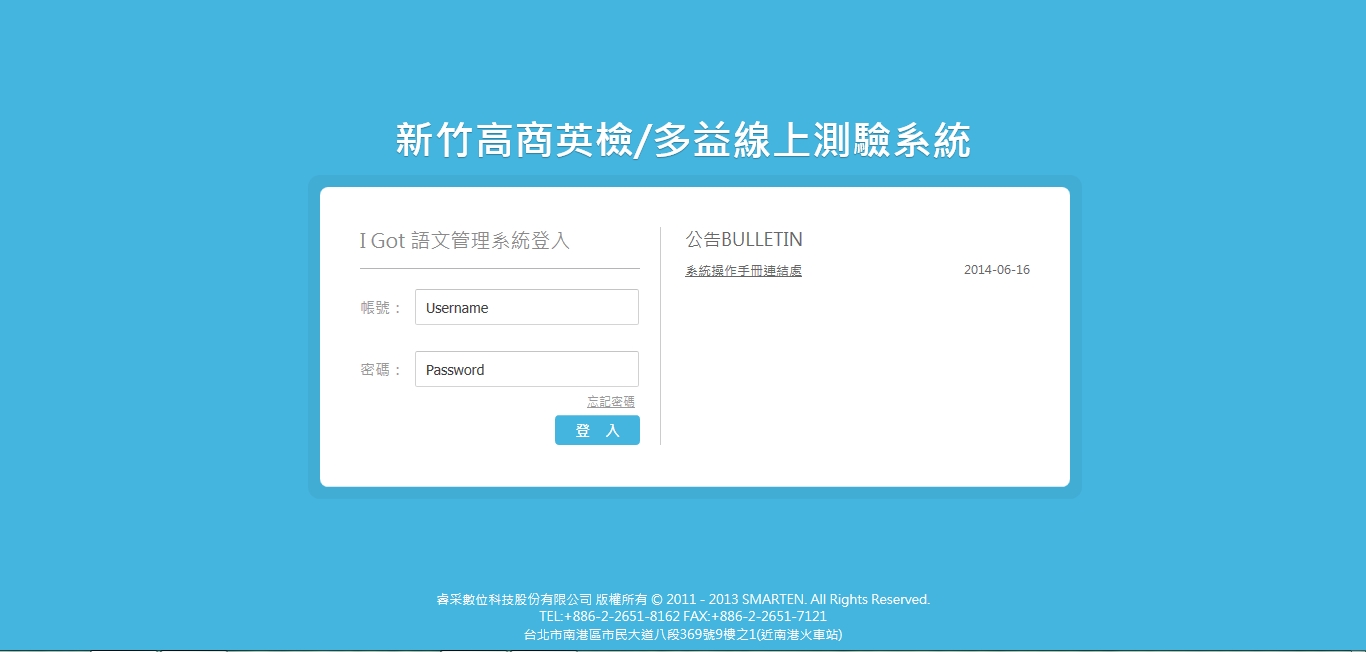Open the 系統操作手冊連結處 bulletin link

743,271
